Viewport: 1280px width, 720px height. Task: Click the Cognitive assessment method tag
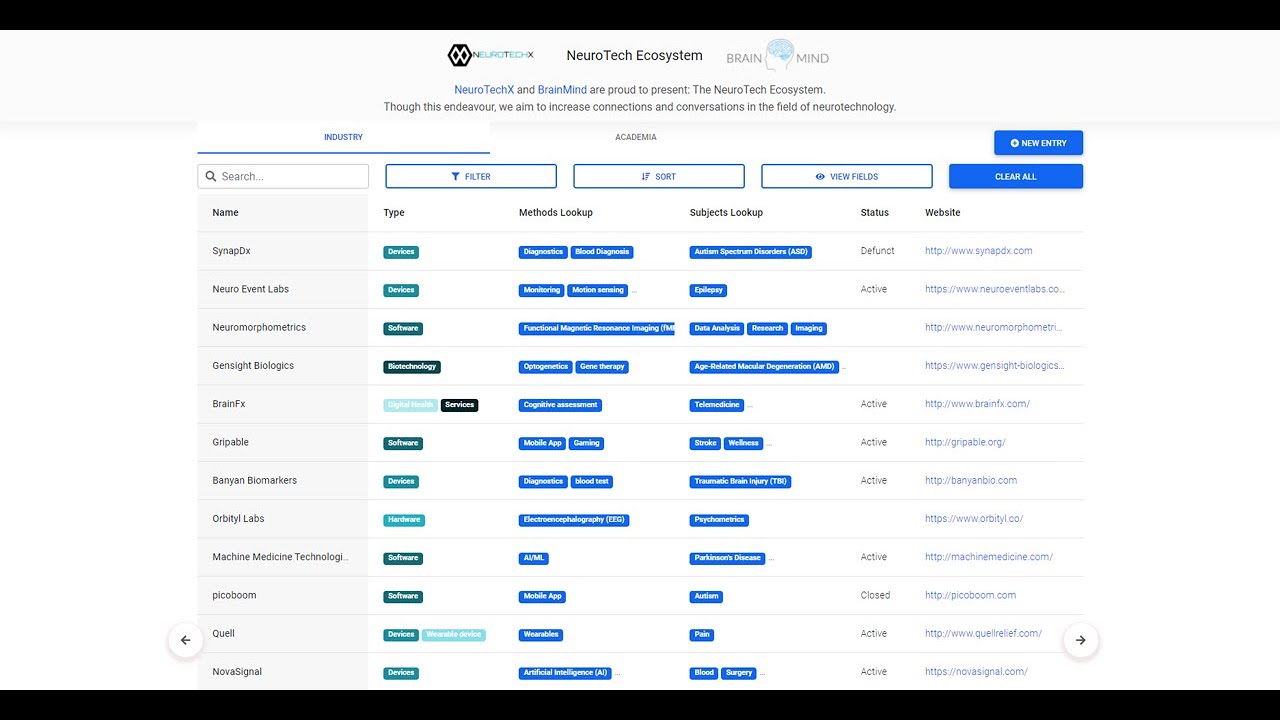tap(560, 405)
